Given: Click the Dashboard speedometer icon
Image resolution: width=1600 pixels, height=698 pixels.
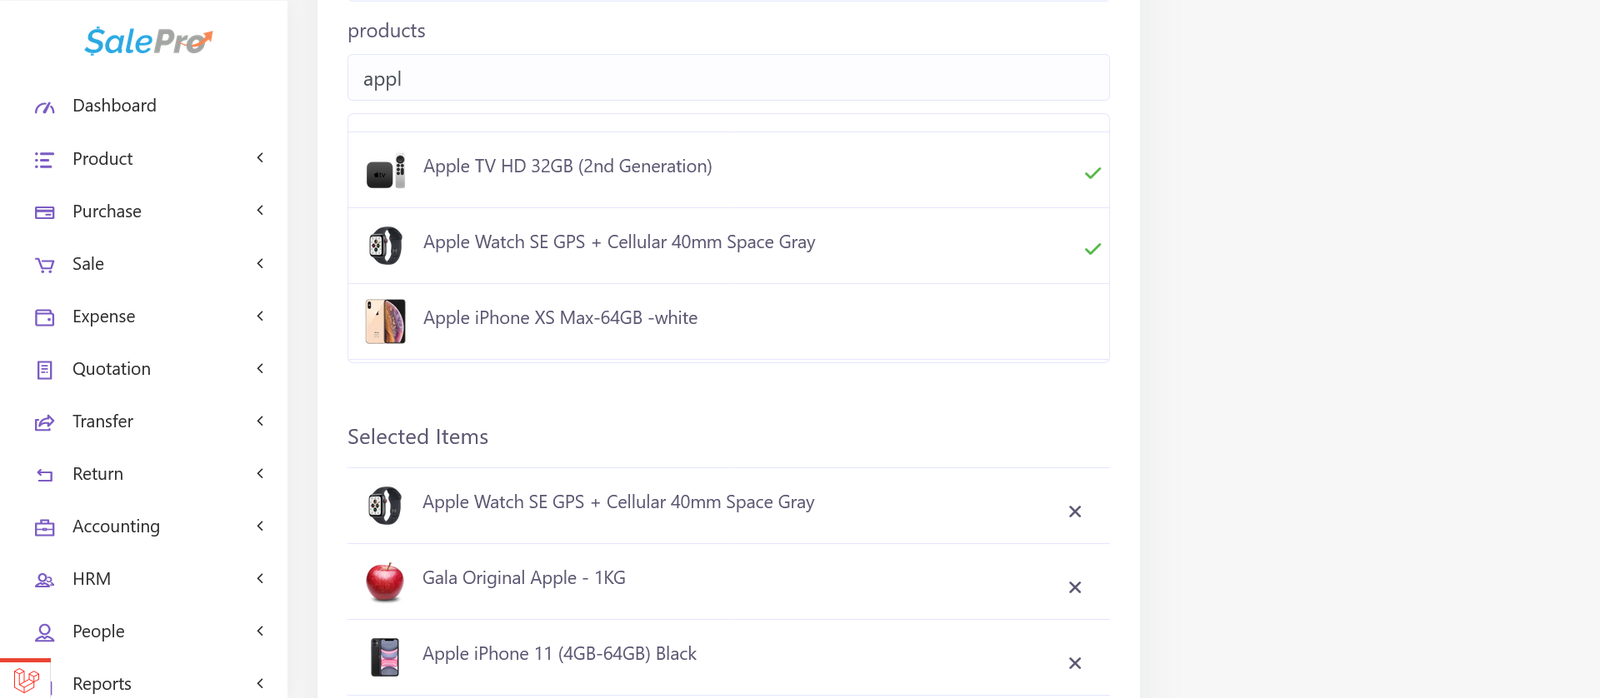Looking at the screenshot, I should [x=45, y=107].
